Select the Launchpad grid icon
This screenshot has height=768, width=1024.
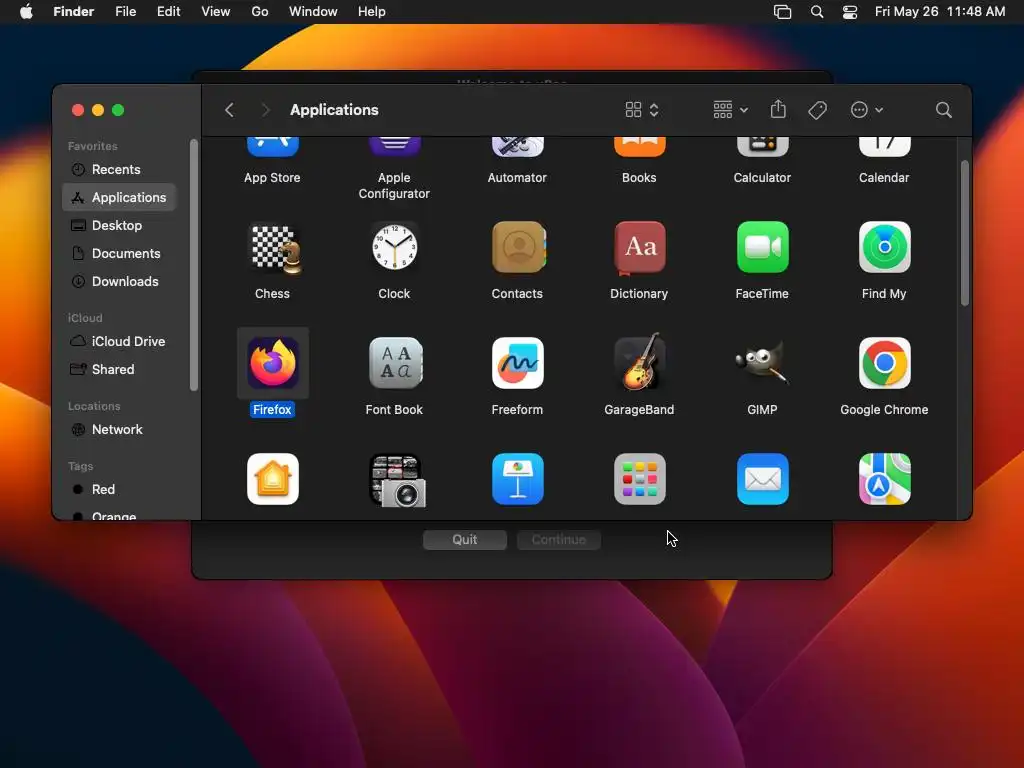[639, 479]
